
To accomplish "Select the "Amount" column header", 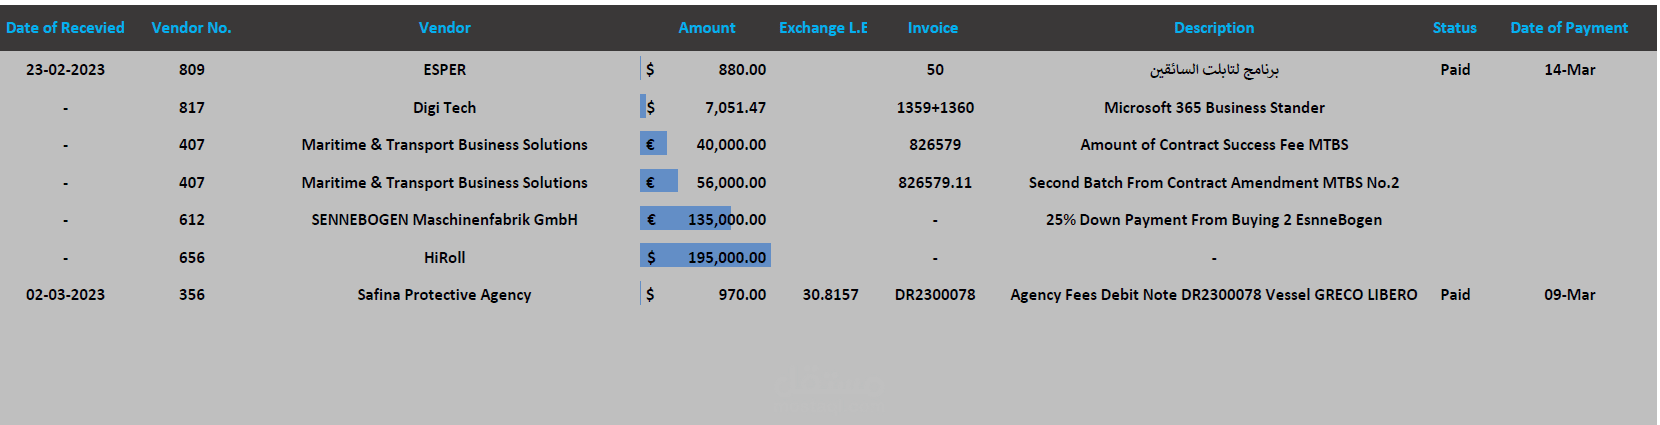I will click(706, 28).
